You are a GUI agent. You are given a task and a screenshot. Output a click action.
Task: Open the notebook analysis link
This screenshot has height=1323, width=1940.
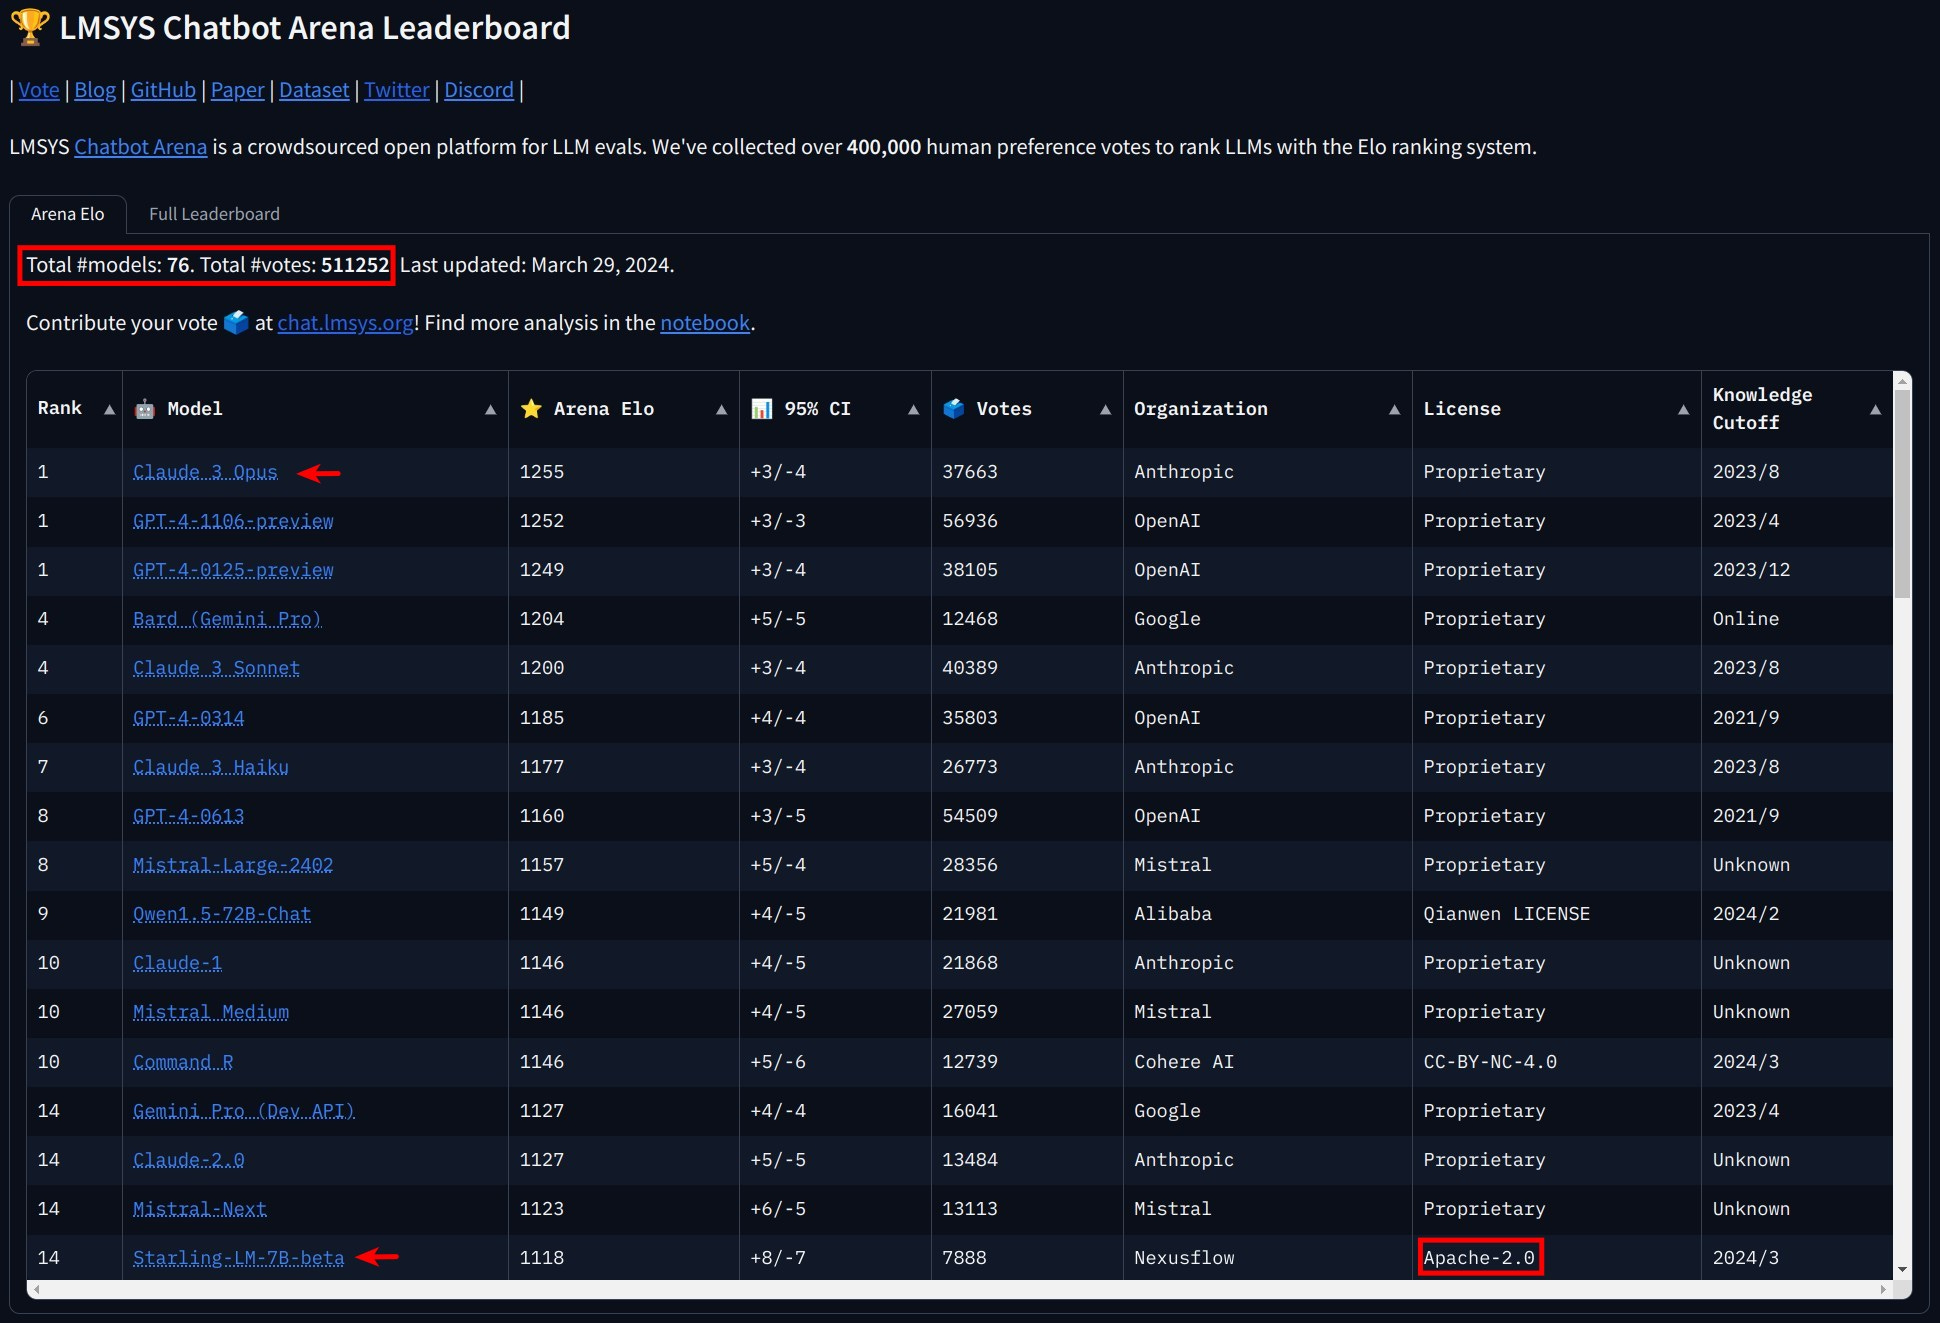[x=705, y=323]
